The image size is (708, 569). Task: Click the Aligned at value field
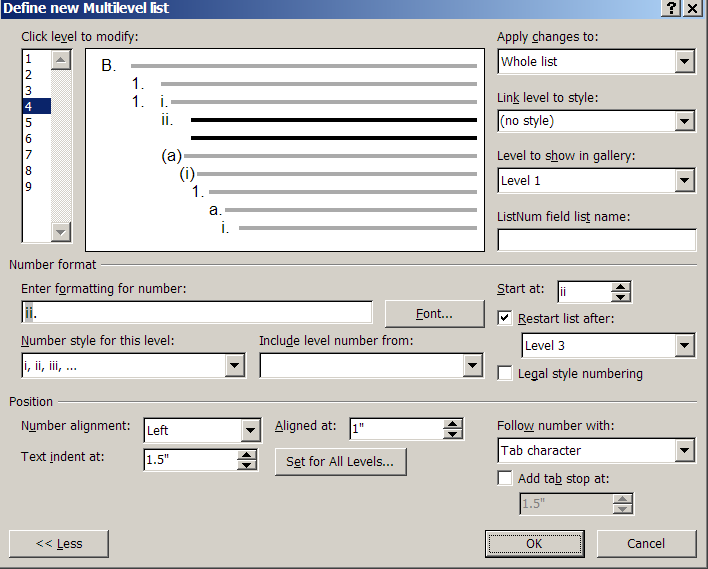pos(396,429)
